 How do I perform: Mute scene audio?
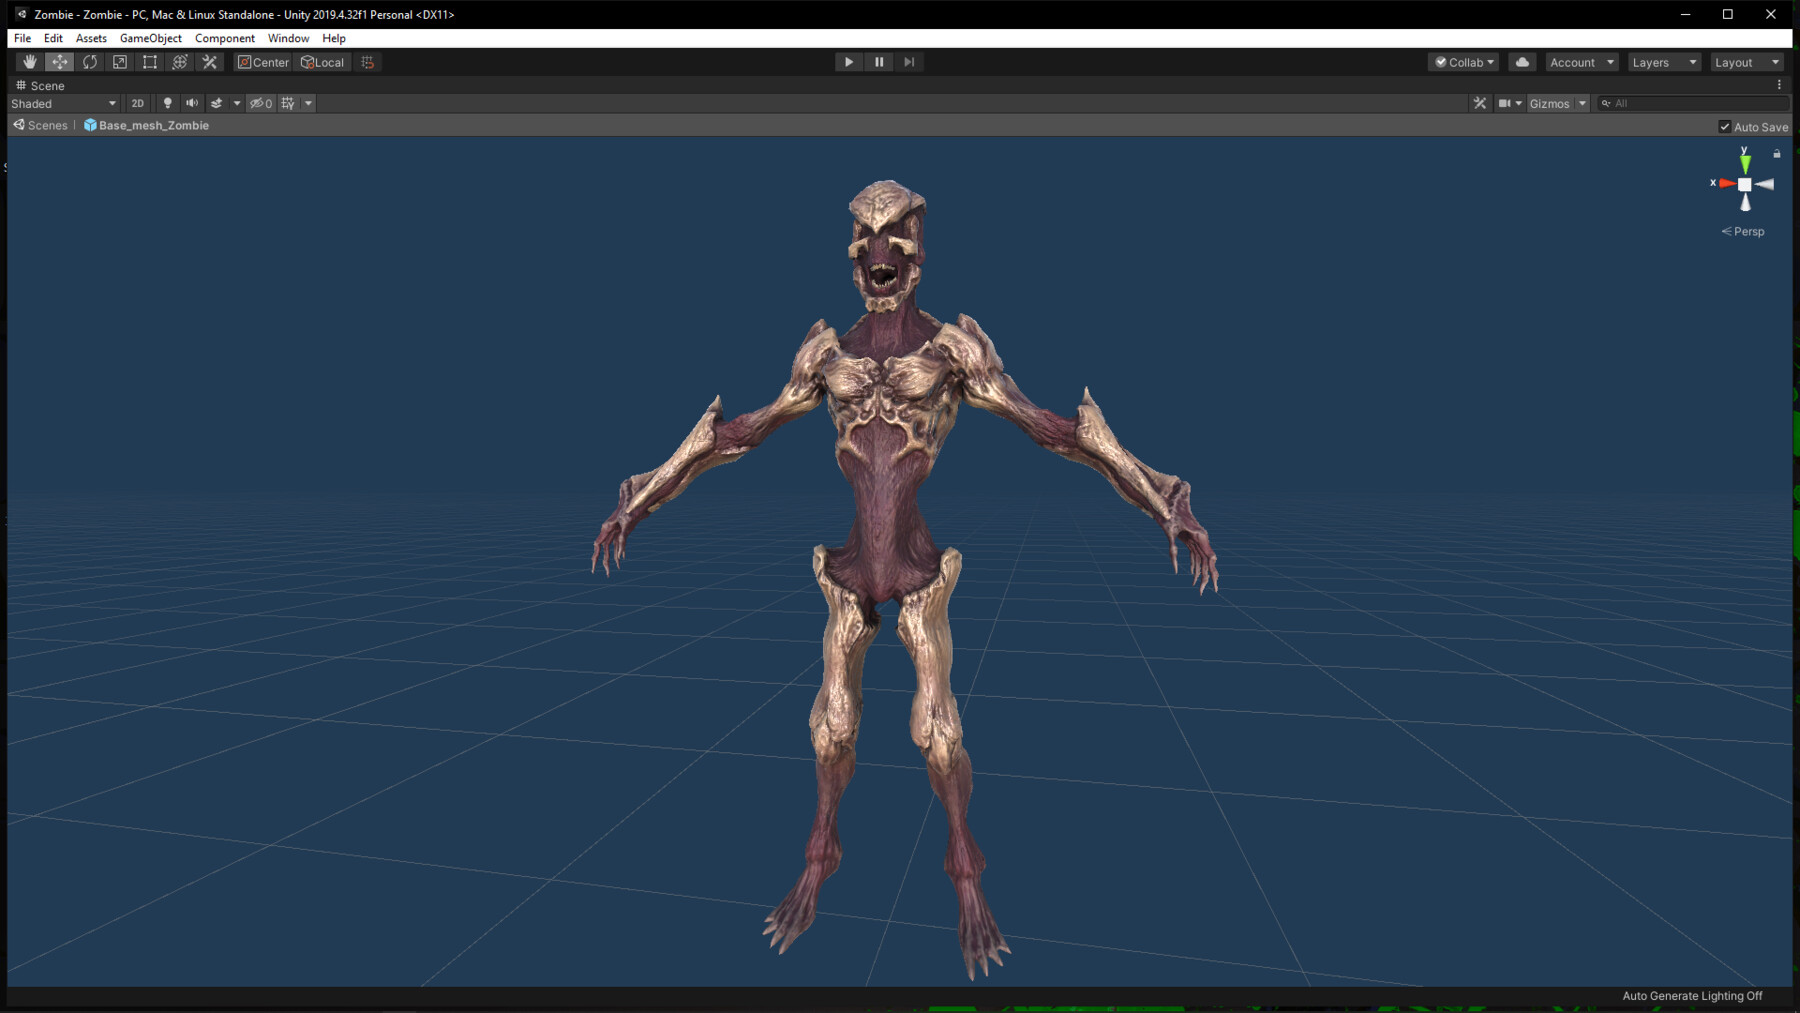[x=191, y=103]
